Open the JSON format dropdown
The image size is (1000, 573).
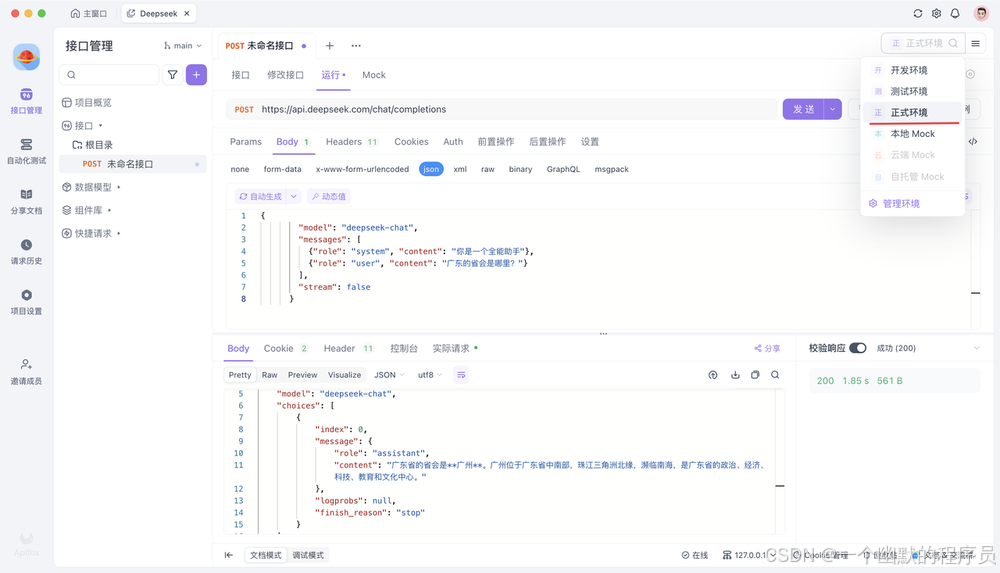[x=389, y=375]
